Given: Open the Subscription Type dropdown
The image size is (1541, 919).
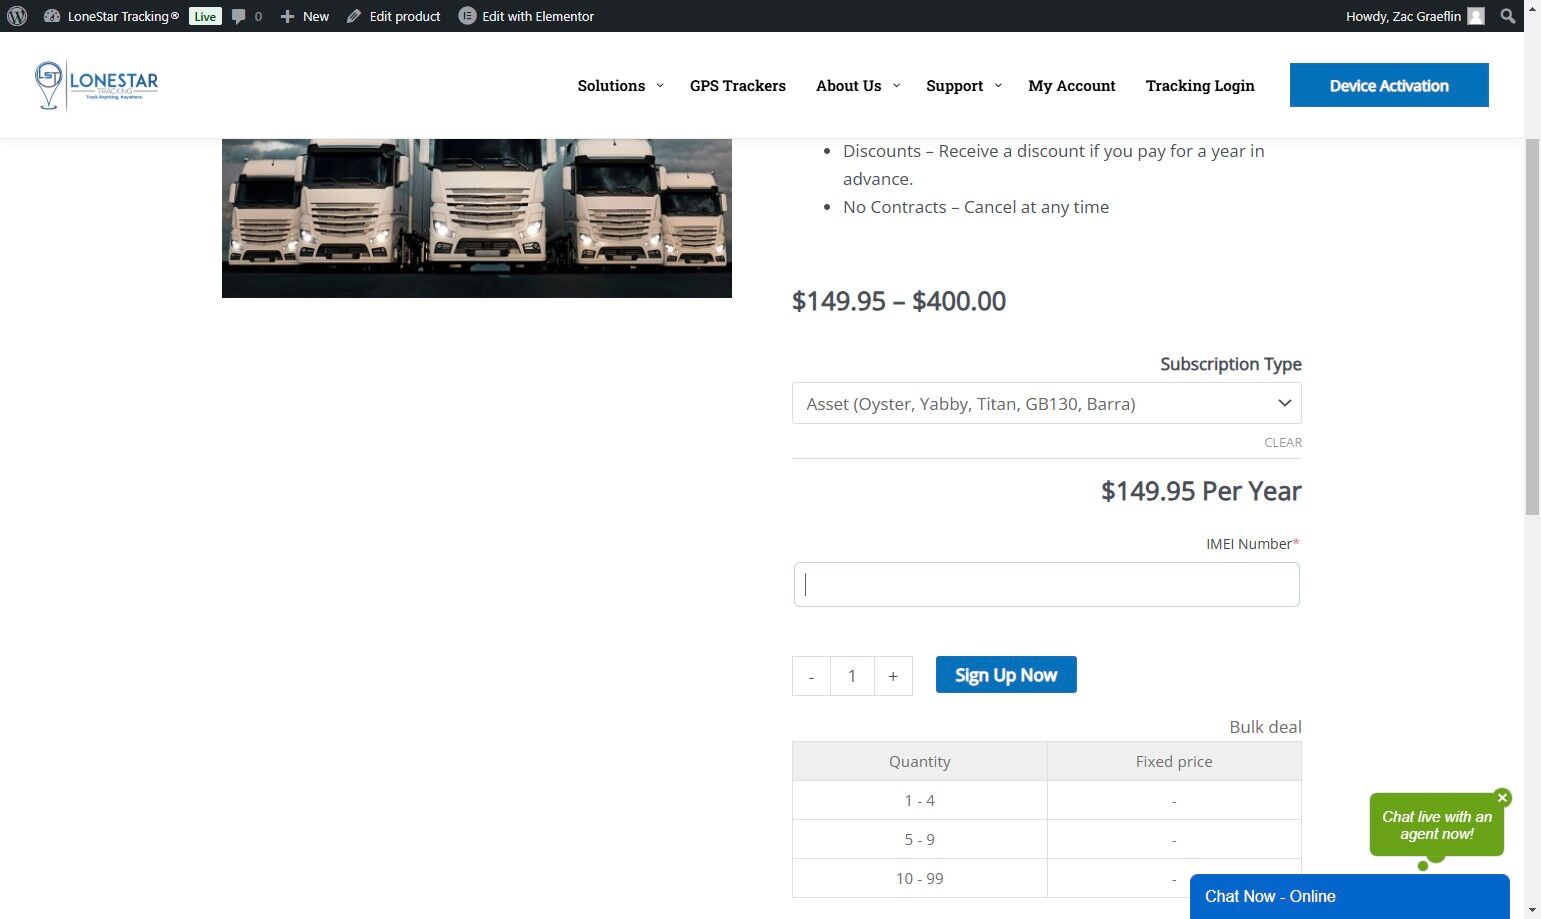Looking at the screenshot, I should [1047, 404].
